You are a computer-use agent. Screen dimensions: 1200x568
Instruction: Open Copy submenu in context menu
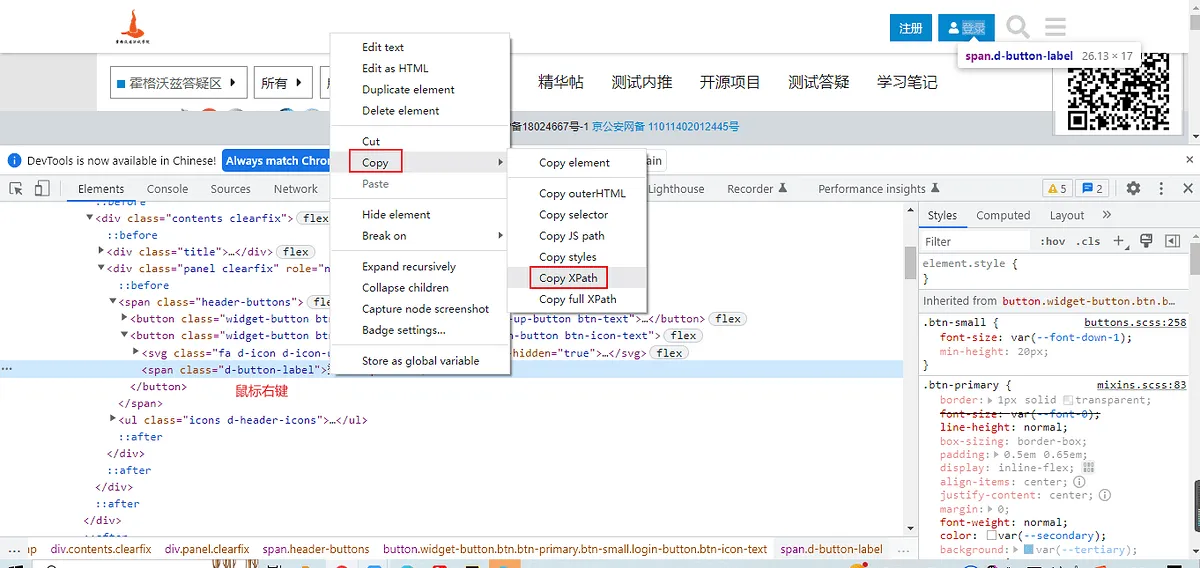(420, 163)
